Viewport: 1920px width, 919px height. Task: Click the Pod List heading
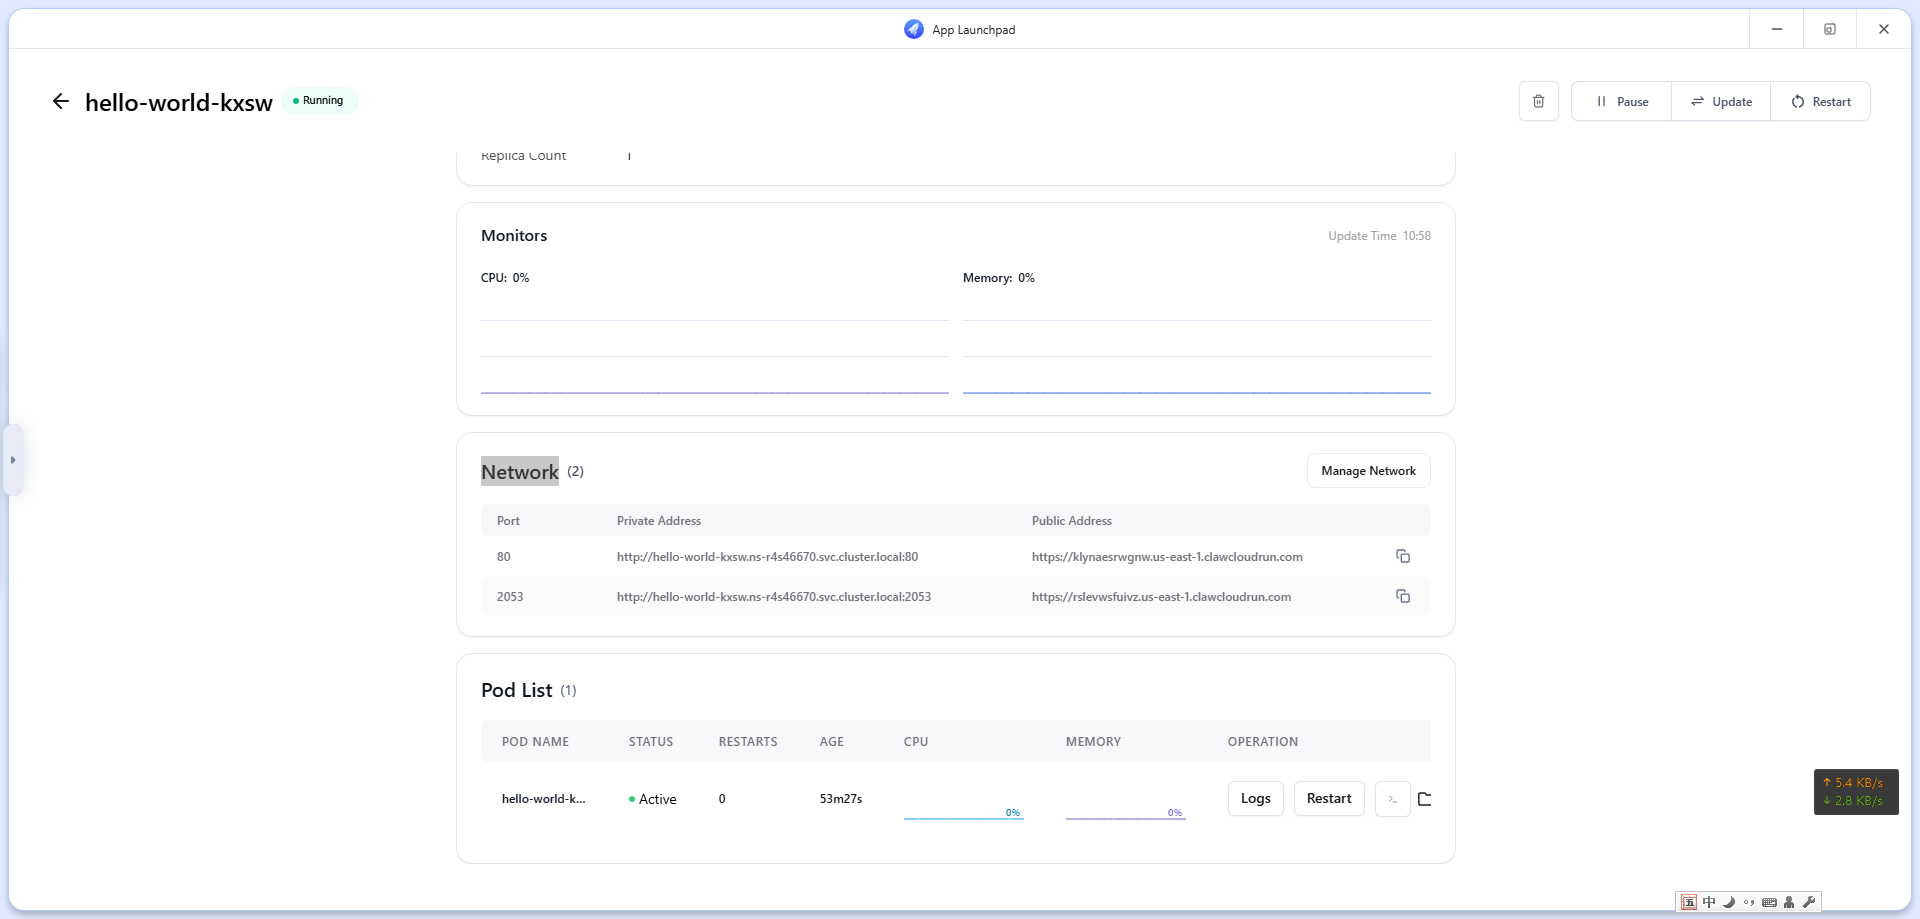[x=516, y=690]
